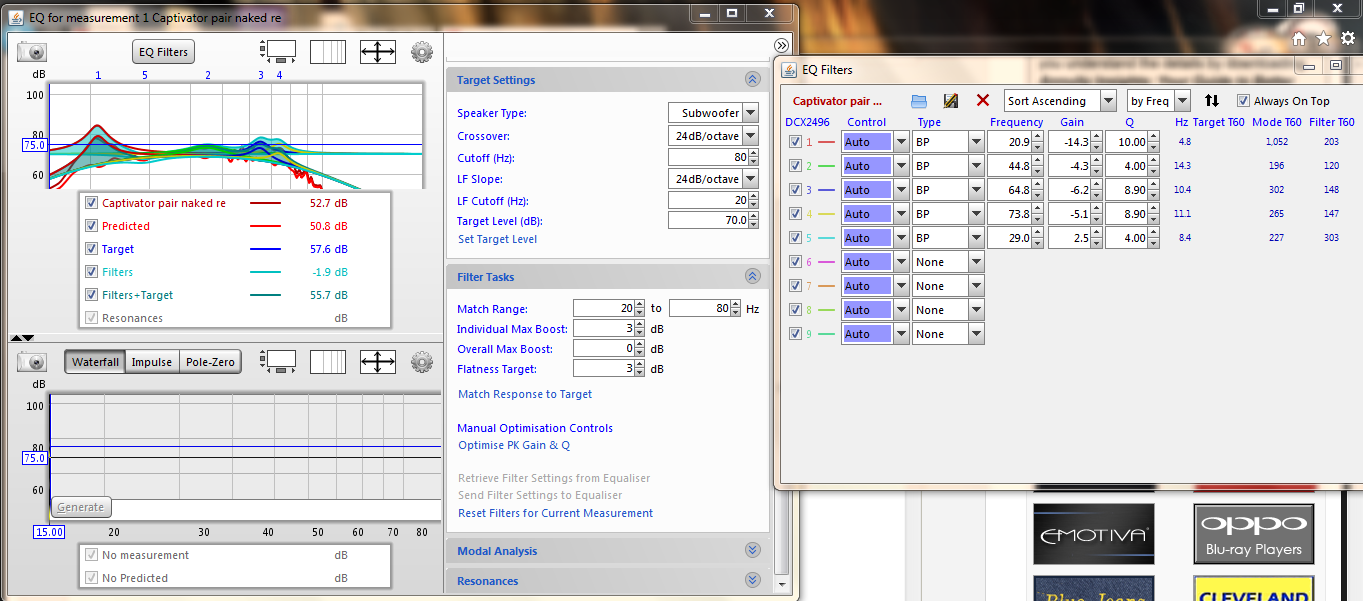Viewport: 1363px width, 601px height.
Task: Toggle filter 9 checkbox
Action: (x=795, y=334)
